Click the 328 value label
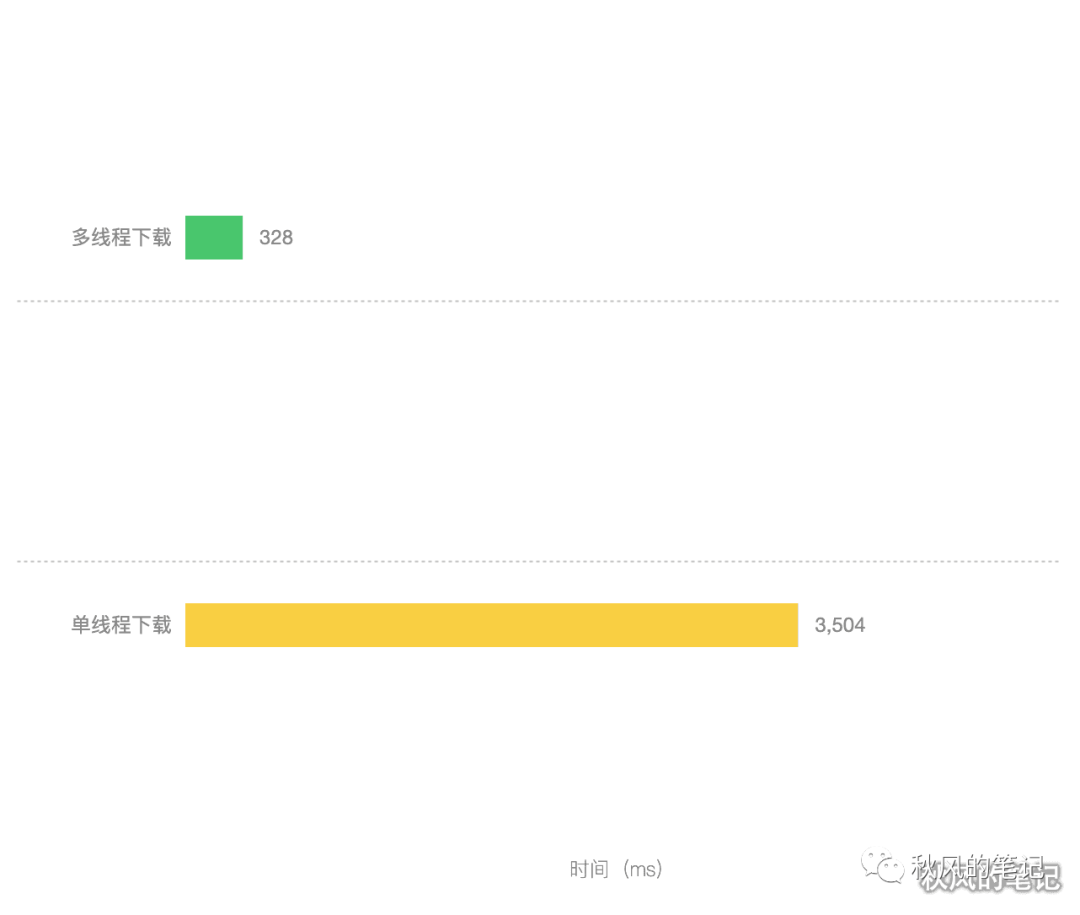The height and width of the screenshot is (915, 1080). (276, 238)
